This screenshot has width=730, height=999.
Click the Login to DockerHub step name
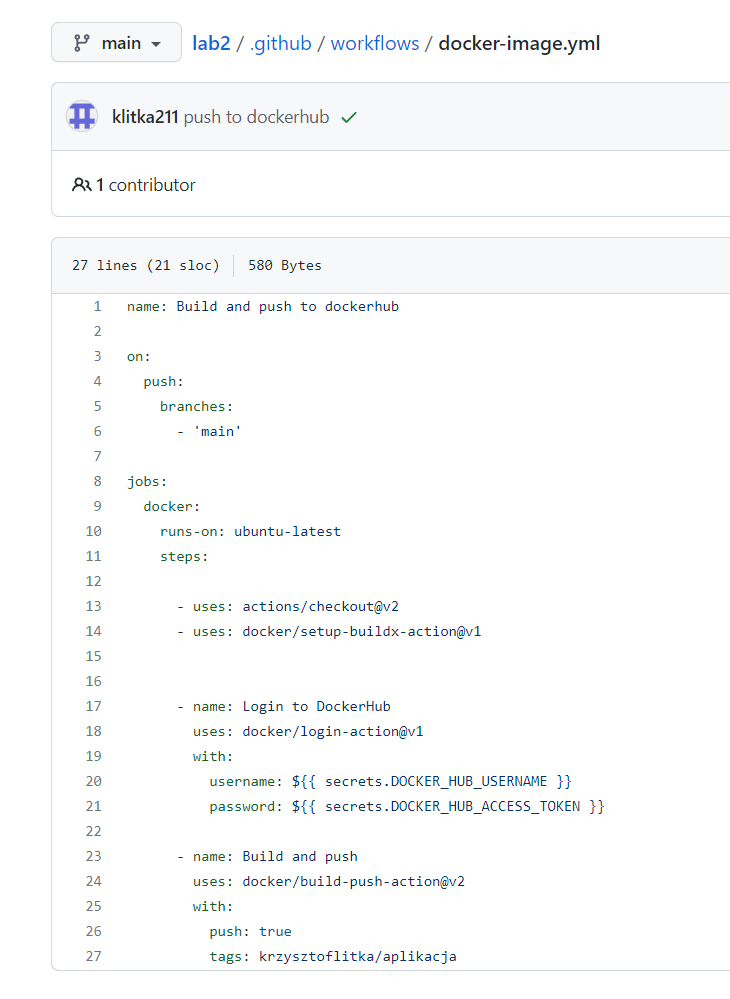point(317,707)
